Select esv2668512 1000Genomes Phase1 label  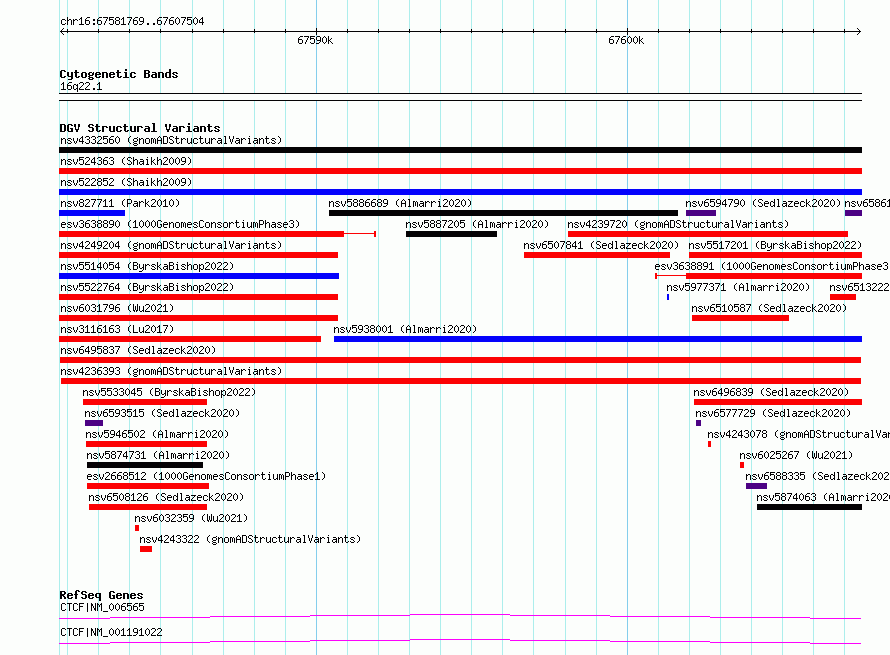pos(207,476)
